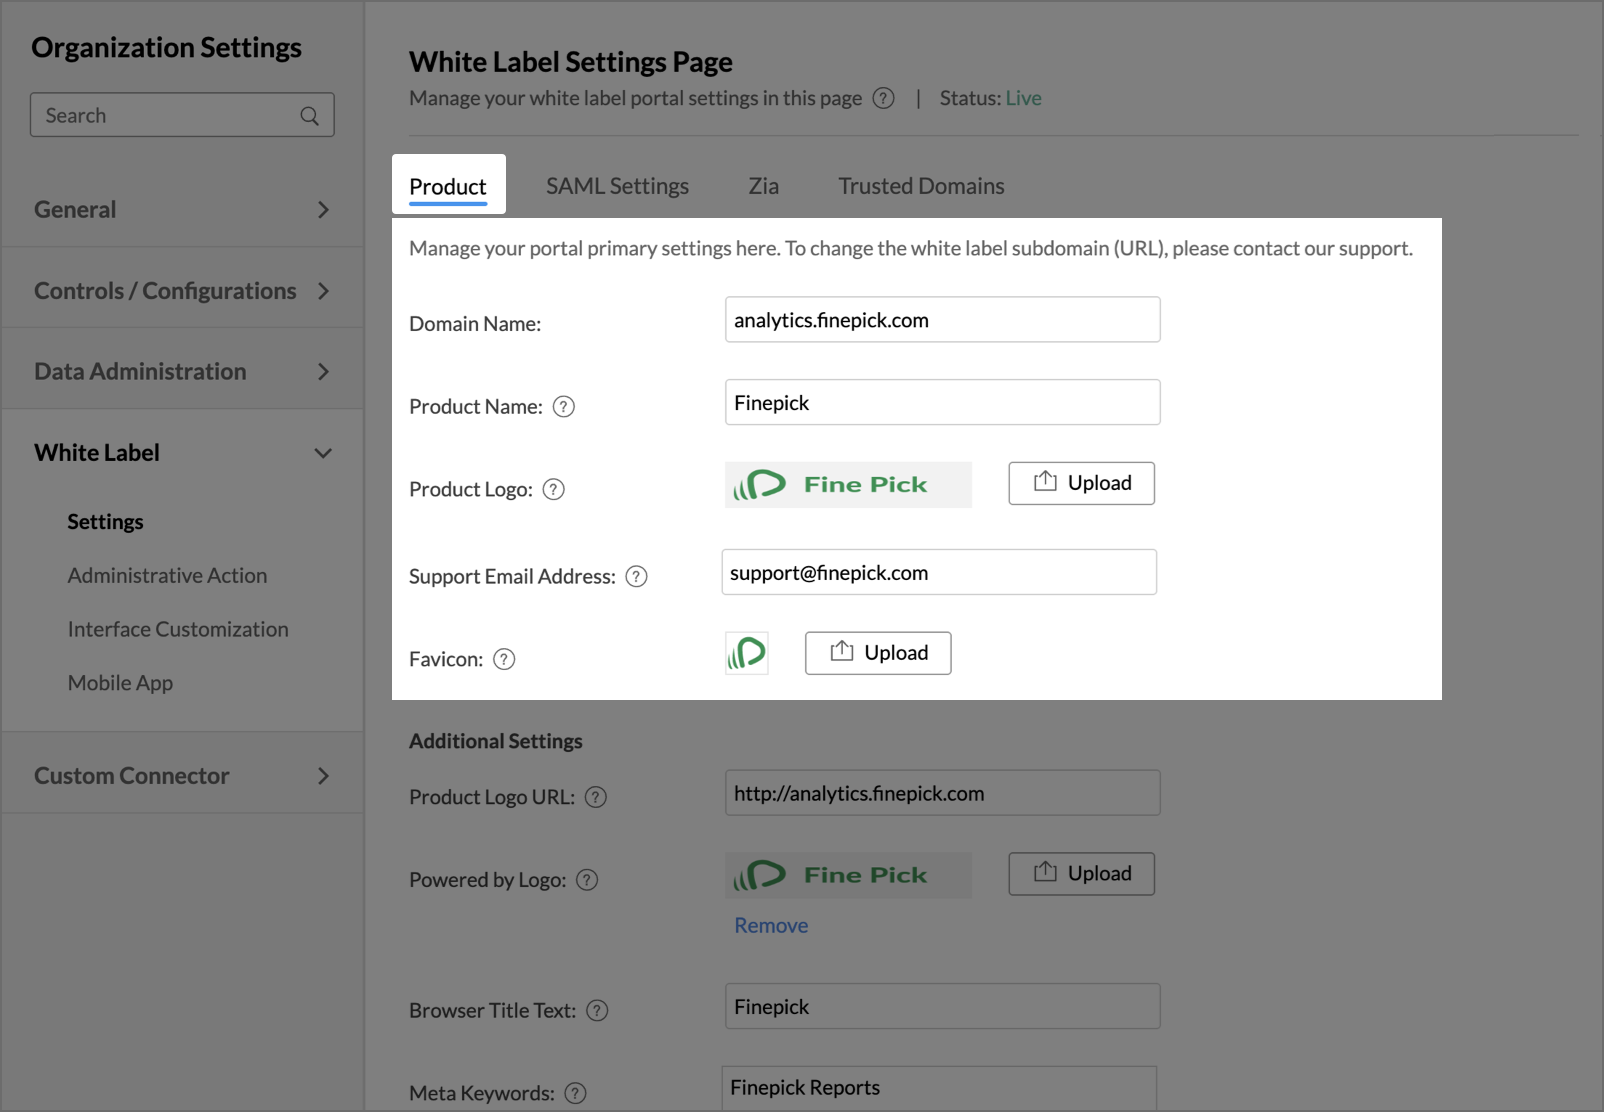Click help icon next to Product Name
The image size is (1604, 1112).
pyautogui.click(x=564, y=407)
